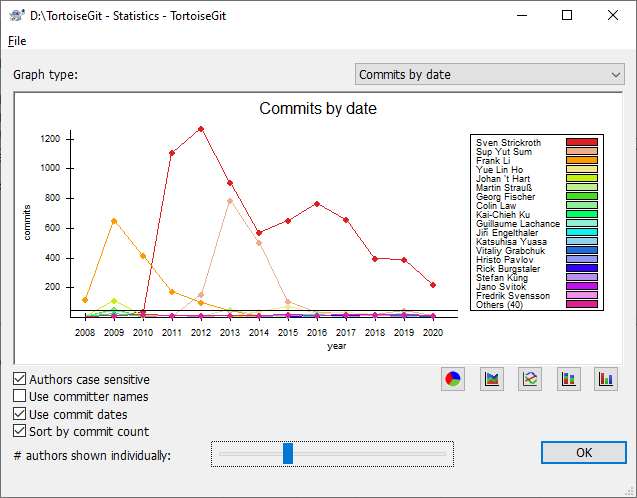Screen dimensions: 637x498
Task: Minimize the Statistics window
Action: coord(522,15)
